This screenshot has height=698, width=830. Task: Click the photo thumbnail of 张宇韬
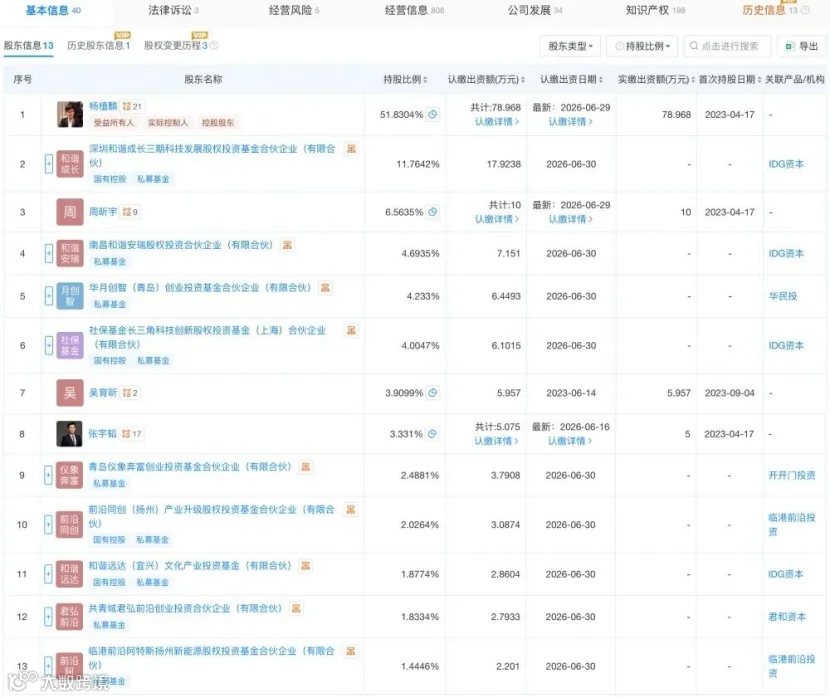[x=69, y=434]
